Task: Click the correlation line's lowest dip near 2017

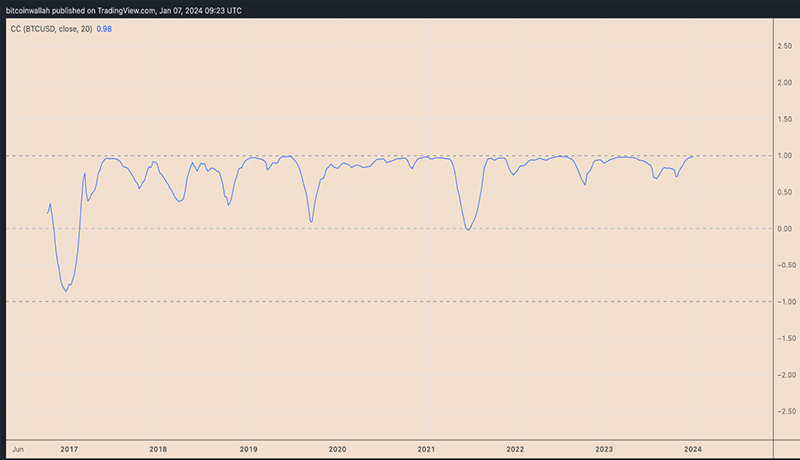Action: point(66,291)
